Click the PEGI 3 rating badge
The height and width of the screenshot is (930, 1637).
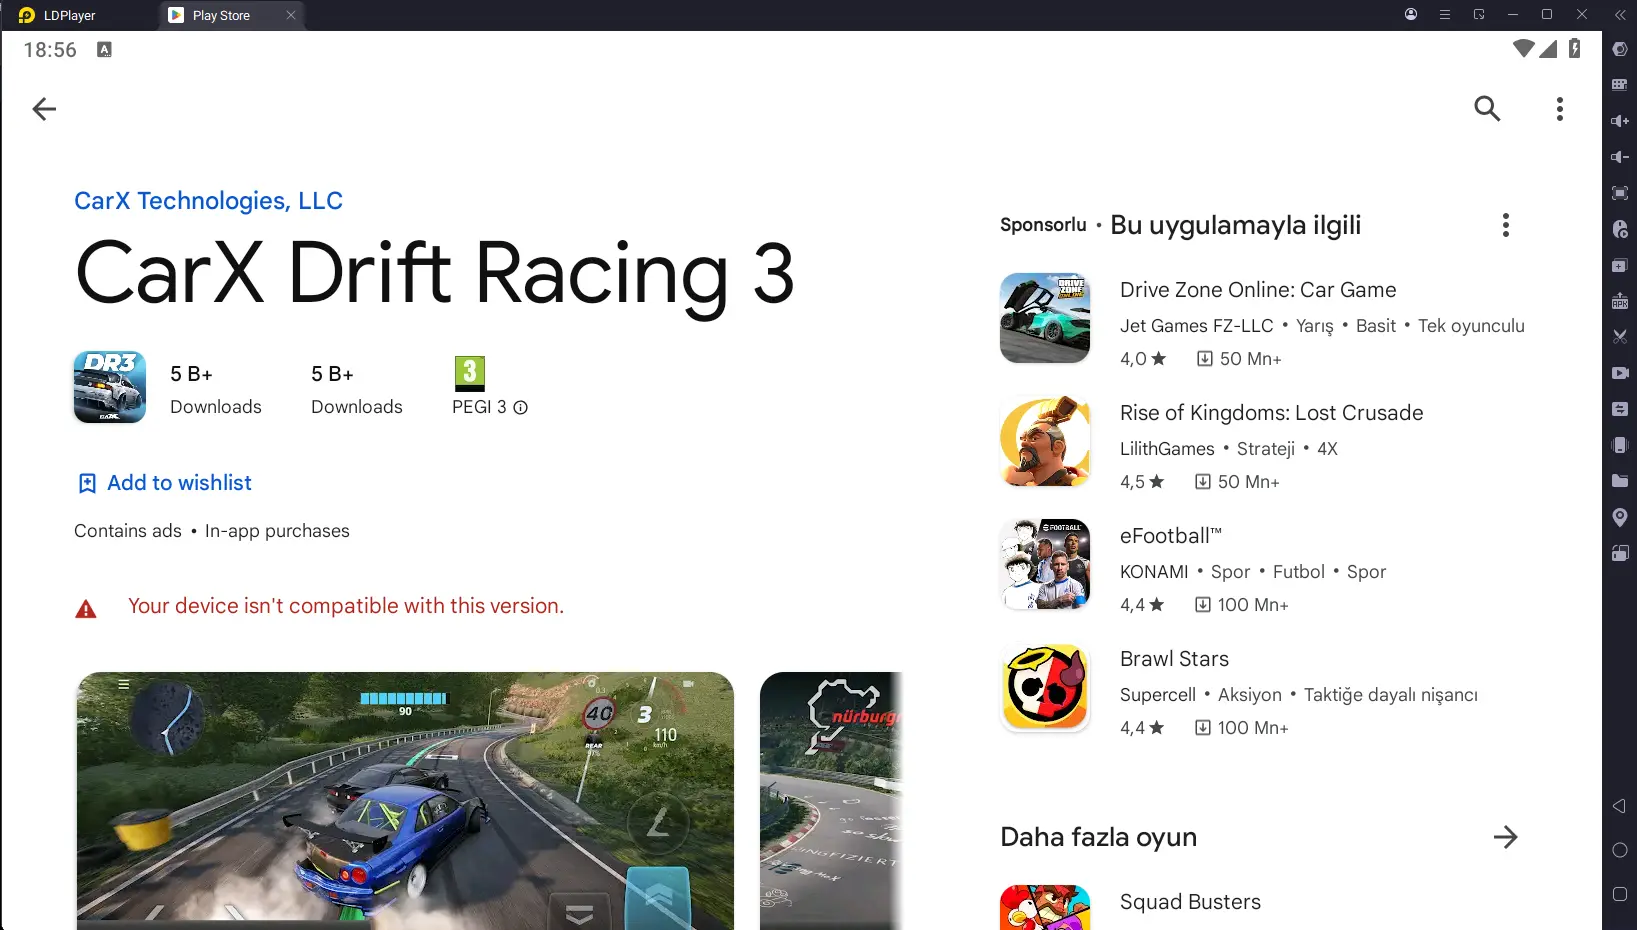point(470,374)
